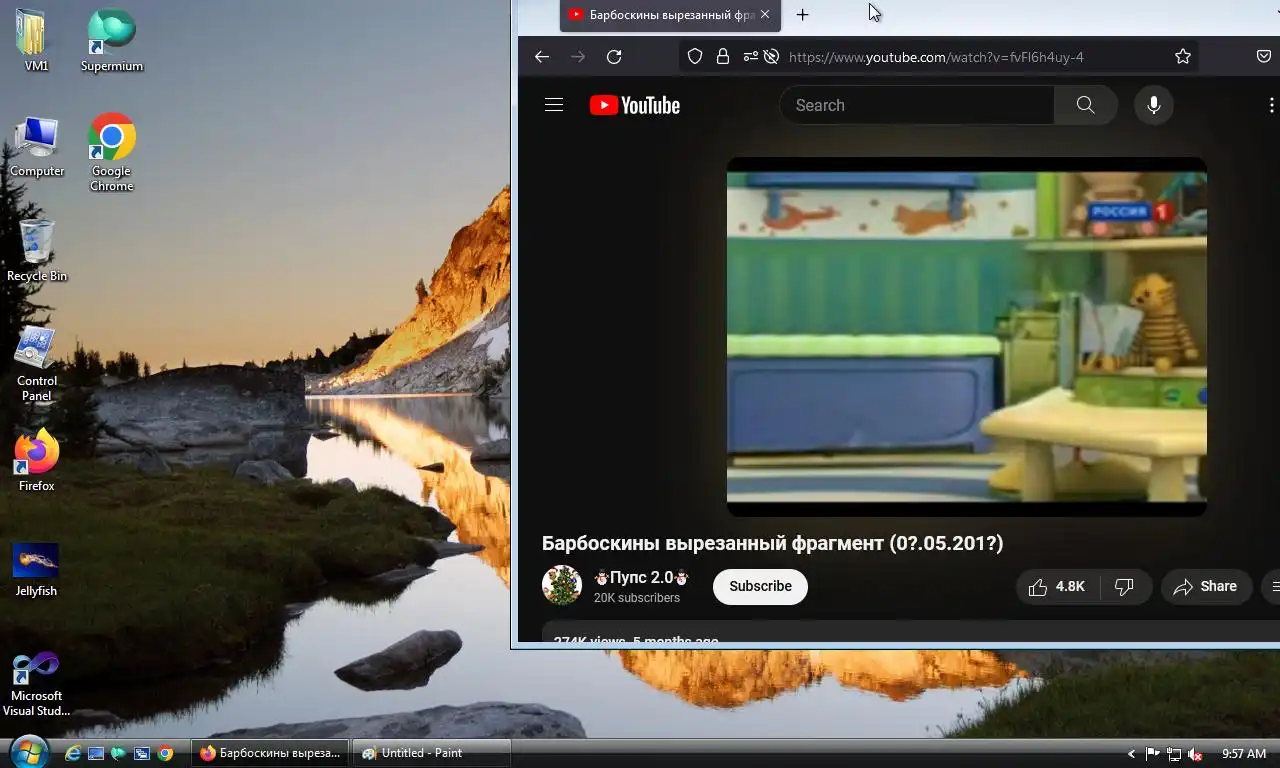Open the site permissions icon in address bar
Image resolution: width=1280 pixels, height=768 pixels.
click(750, 57)
